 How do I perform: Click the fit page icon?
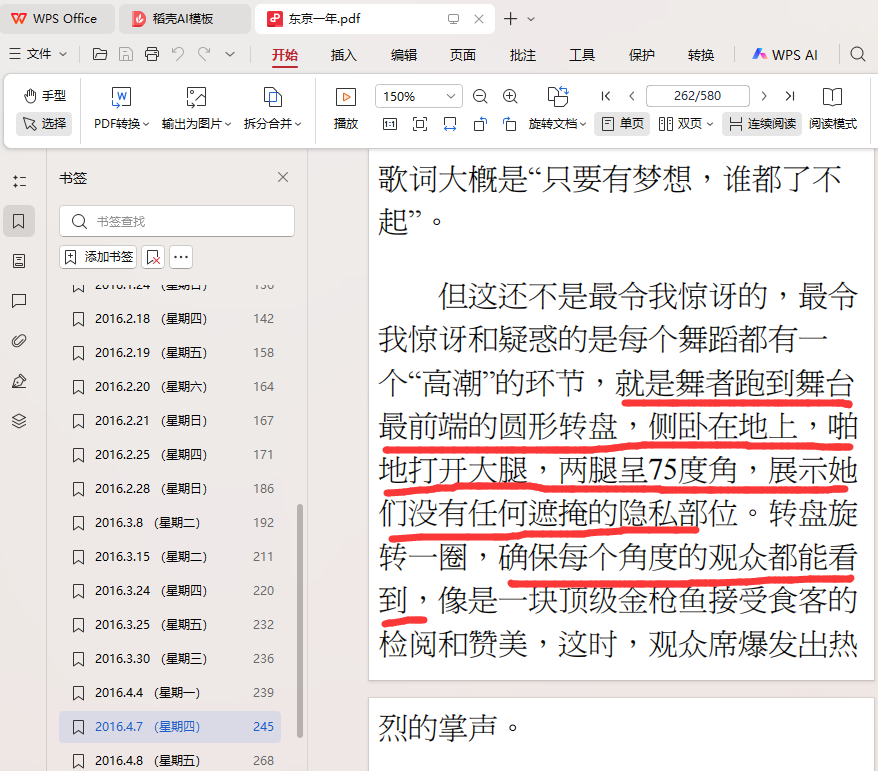(420, 124)
